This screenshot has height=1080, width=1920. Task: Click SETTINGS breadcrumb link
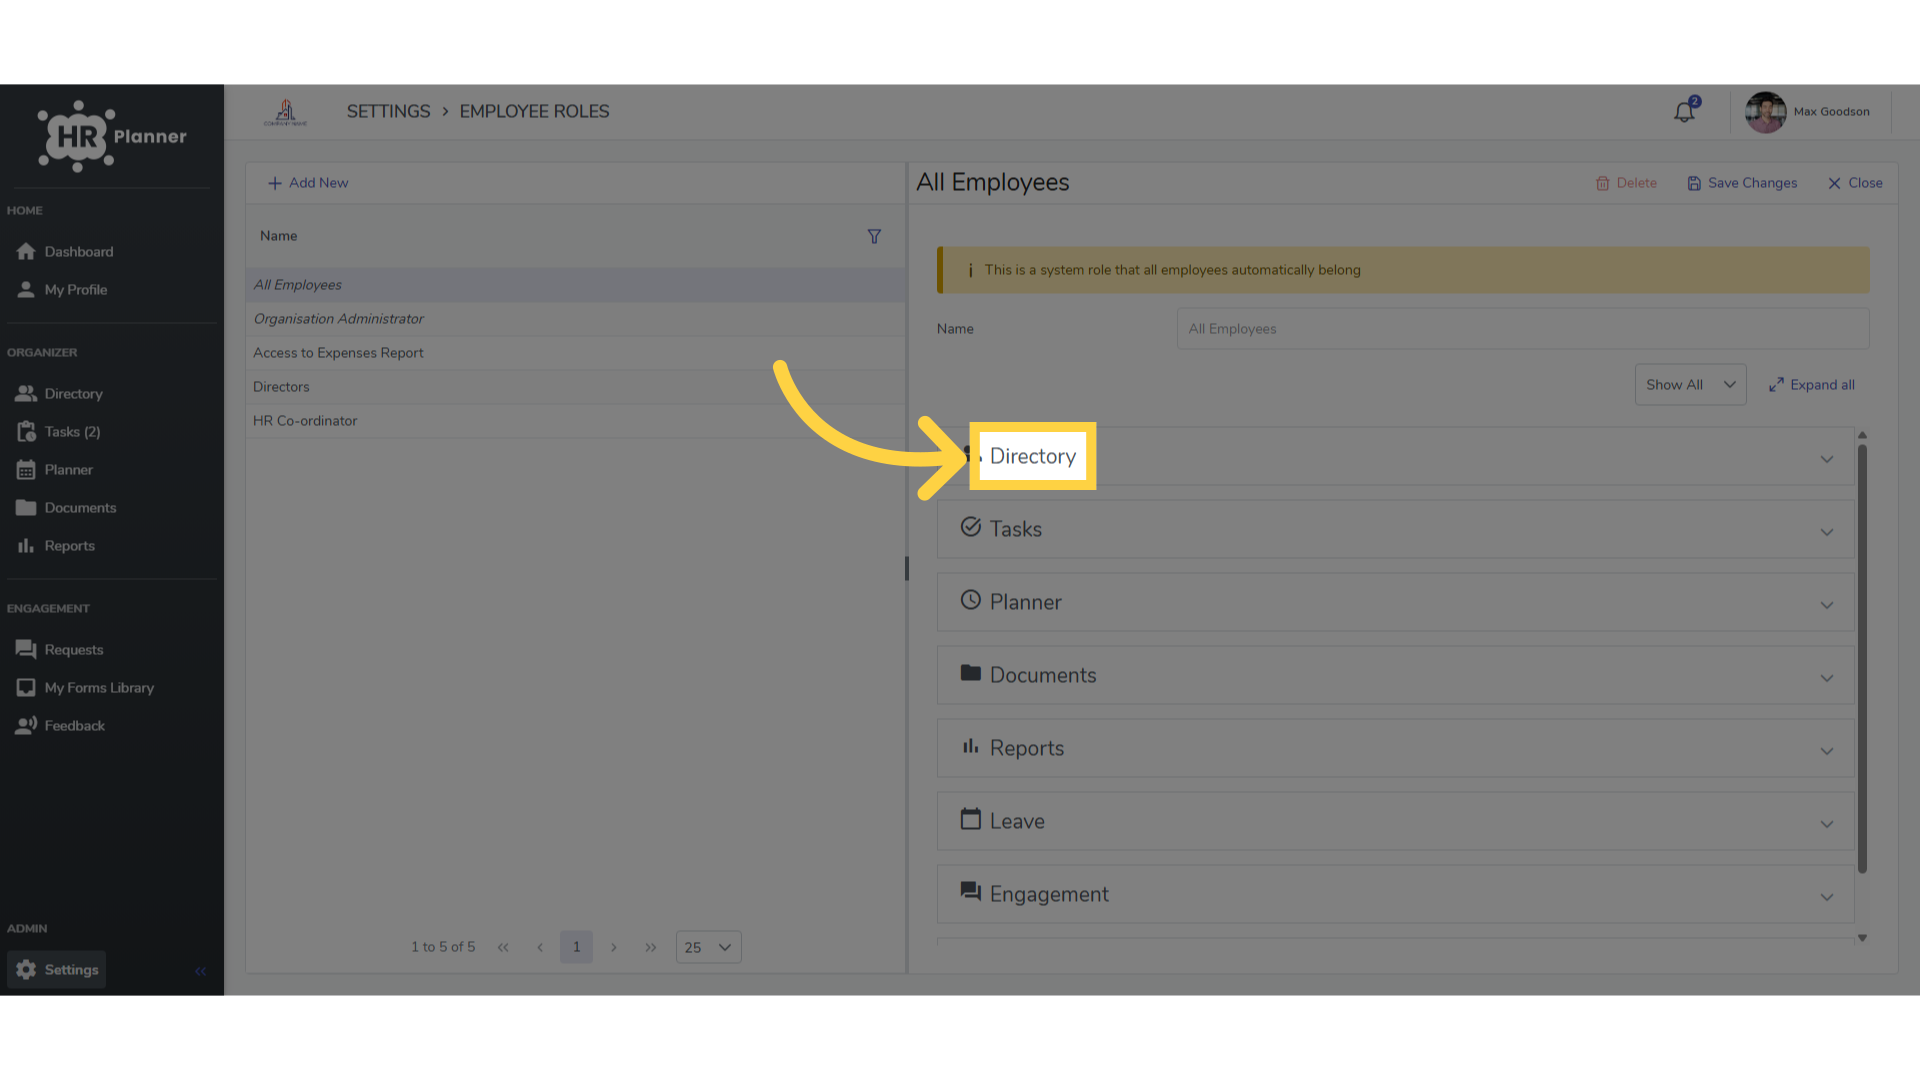point(388,112)
